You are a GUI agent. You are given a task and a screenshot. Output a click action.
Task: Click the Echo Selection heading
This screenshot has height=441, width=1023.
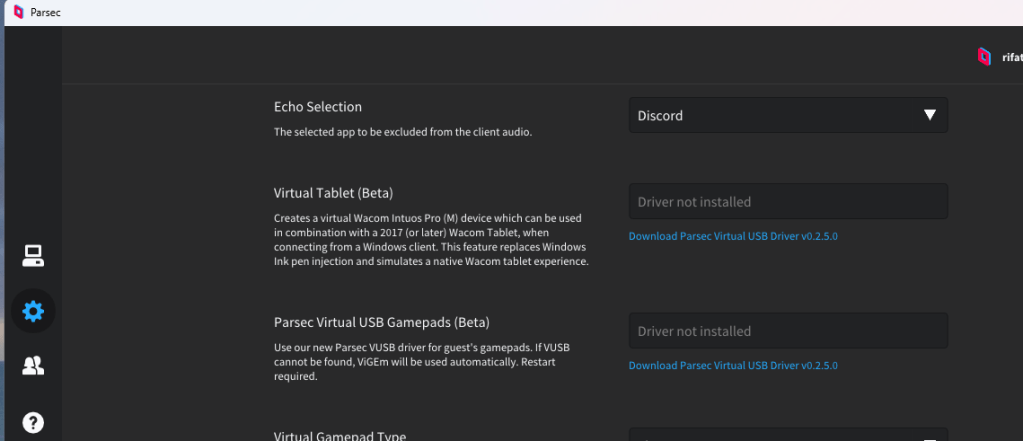point(318,106)
